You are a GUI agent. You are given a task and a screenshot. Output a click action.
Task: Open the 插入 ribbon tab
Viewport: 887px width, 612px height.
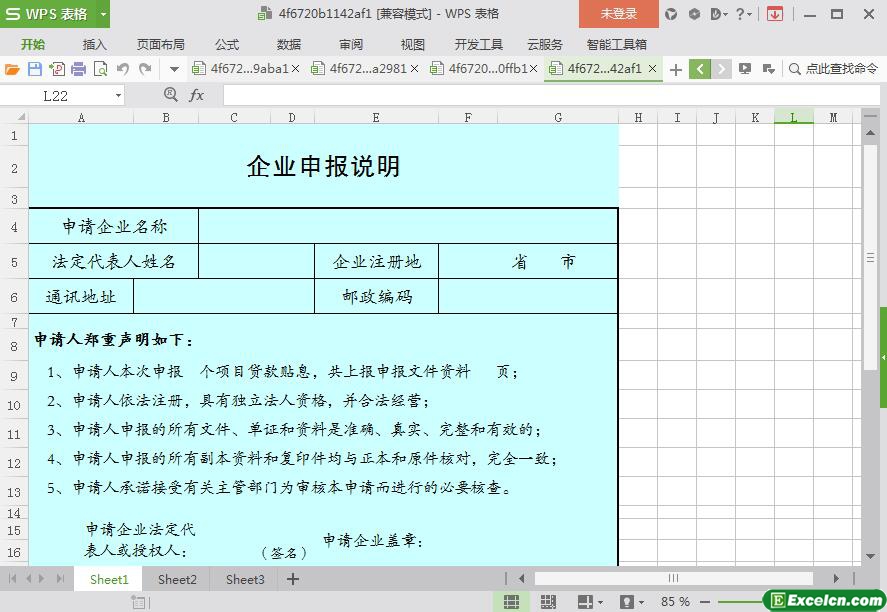point(94,44)
